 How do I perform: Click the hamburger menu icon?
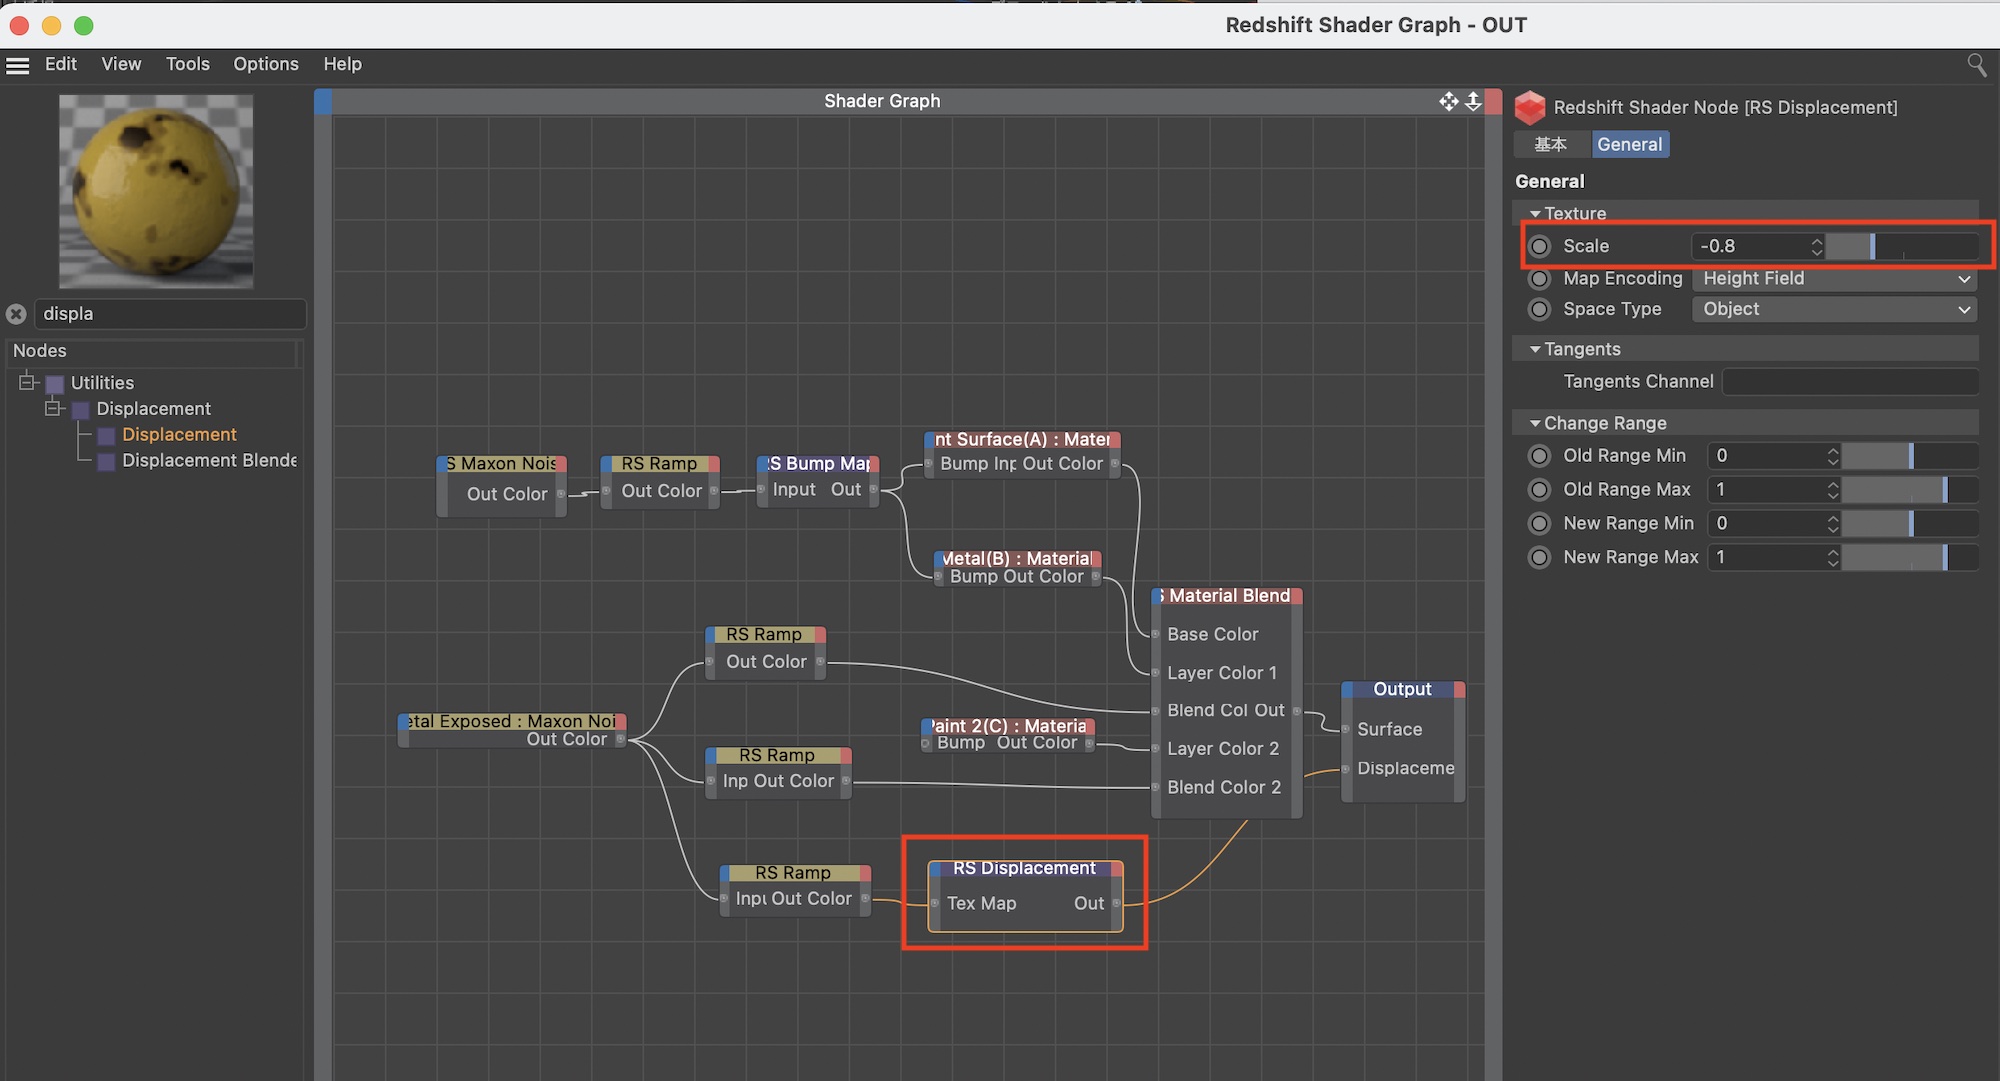pos(17,65)
